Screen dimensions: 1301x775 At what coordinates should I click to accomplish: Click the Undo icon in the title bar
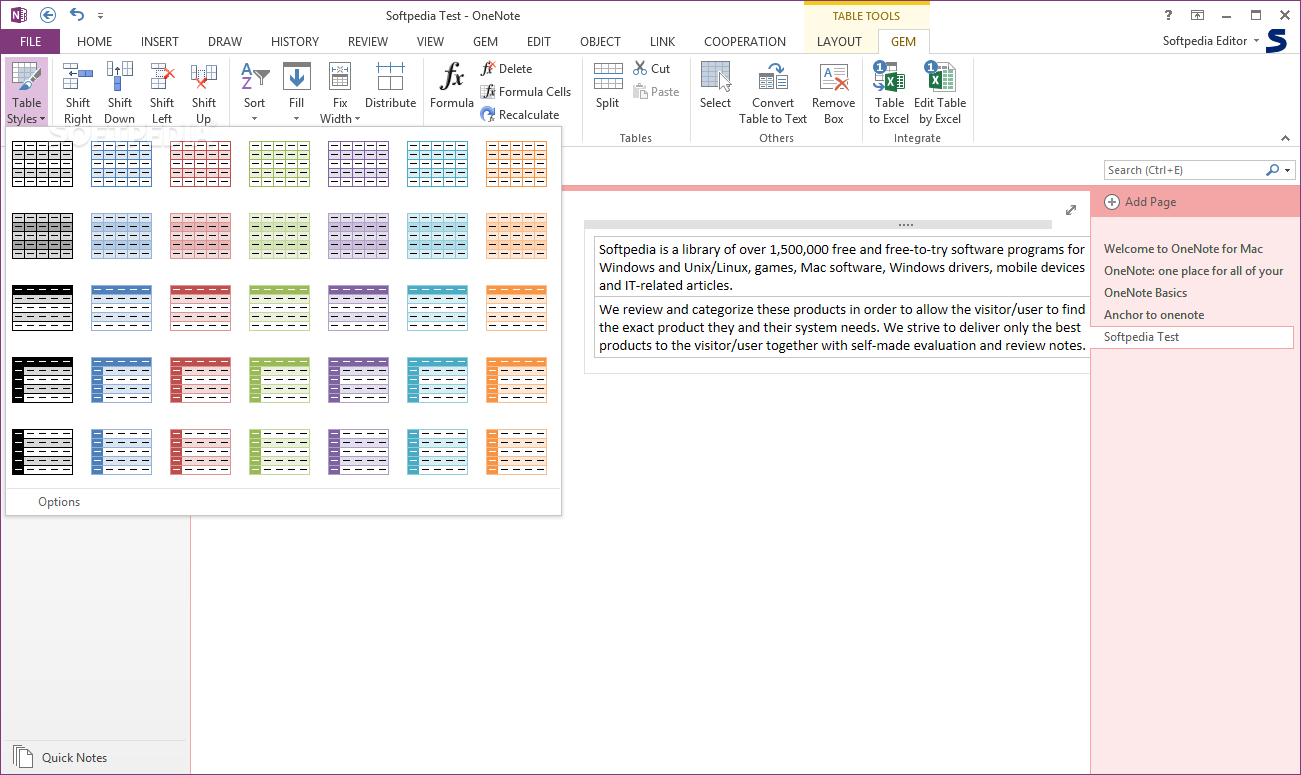pos(77,15)
